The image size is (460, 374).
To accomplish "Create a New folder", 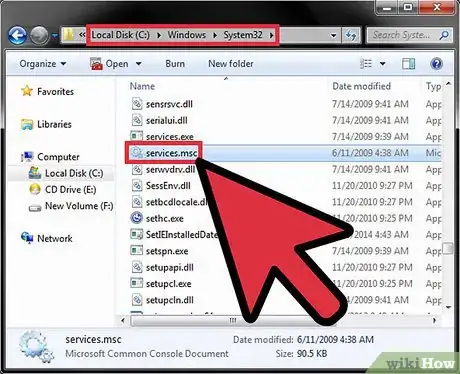I will click(231, 63).
